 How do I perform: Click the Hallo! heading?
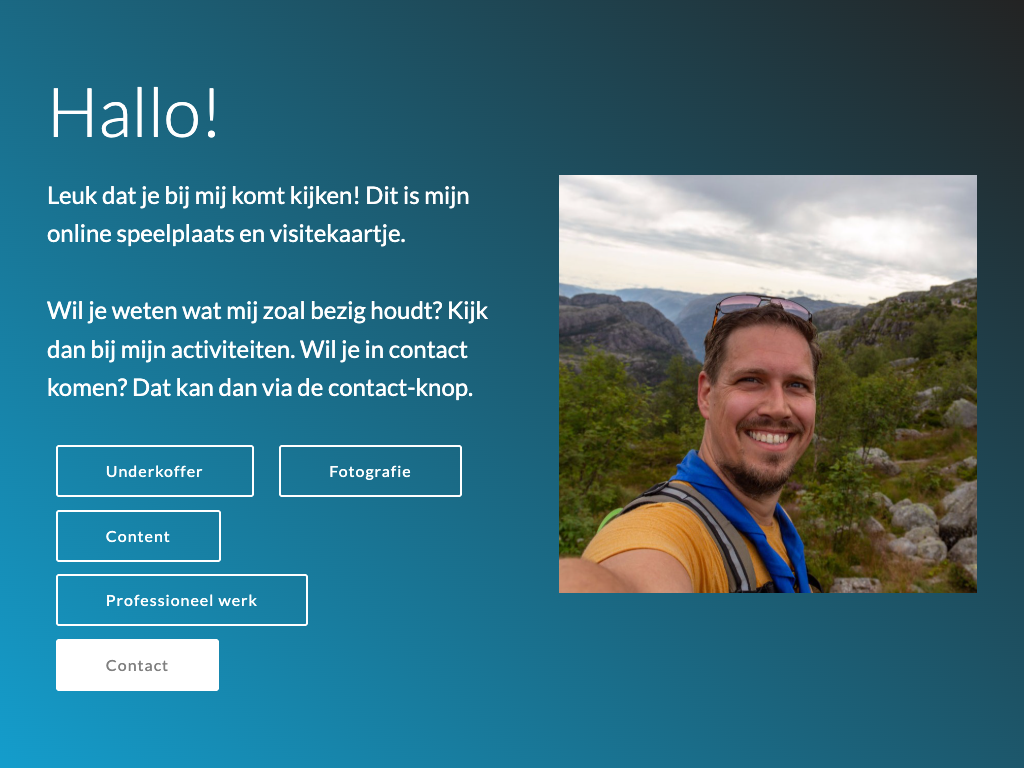tap(134, 114)
